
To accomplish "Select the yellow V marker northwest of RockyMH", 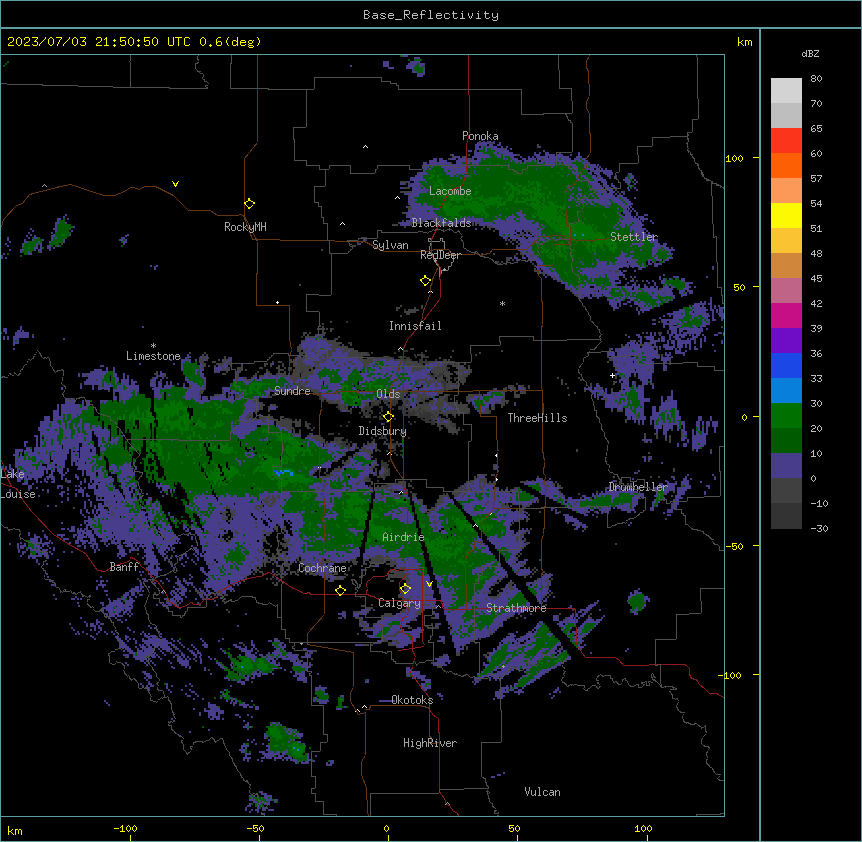I will pos(175,184).
